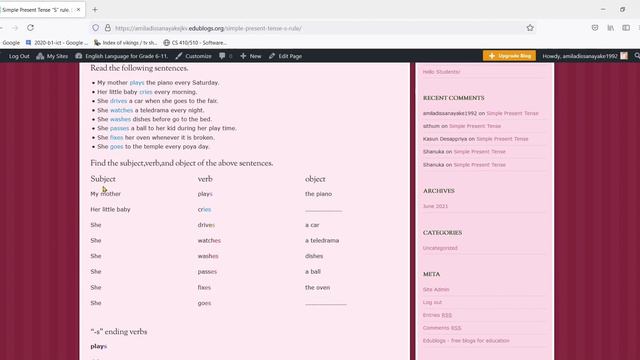The height and width of the screenshot is (360, 640).
Task: Open Edublogs free blogs for education link
Action: pos(466,340)
